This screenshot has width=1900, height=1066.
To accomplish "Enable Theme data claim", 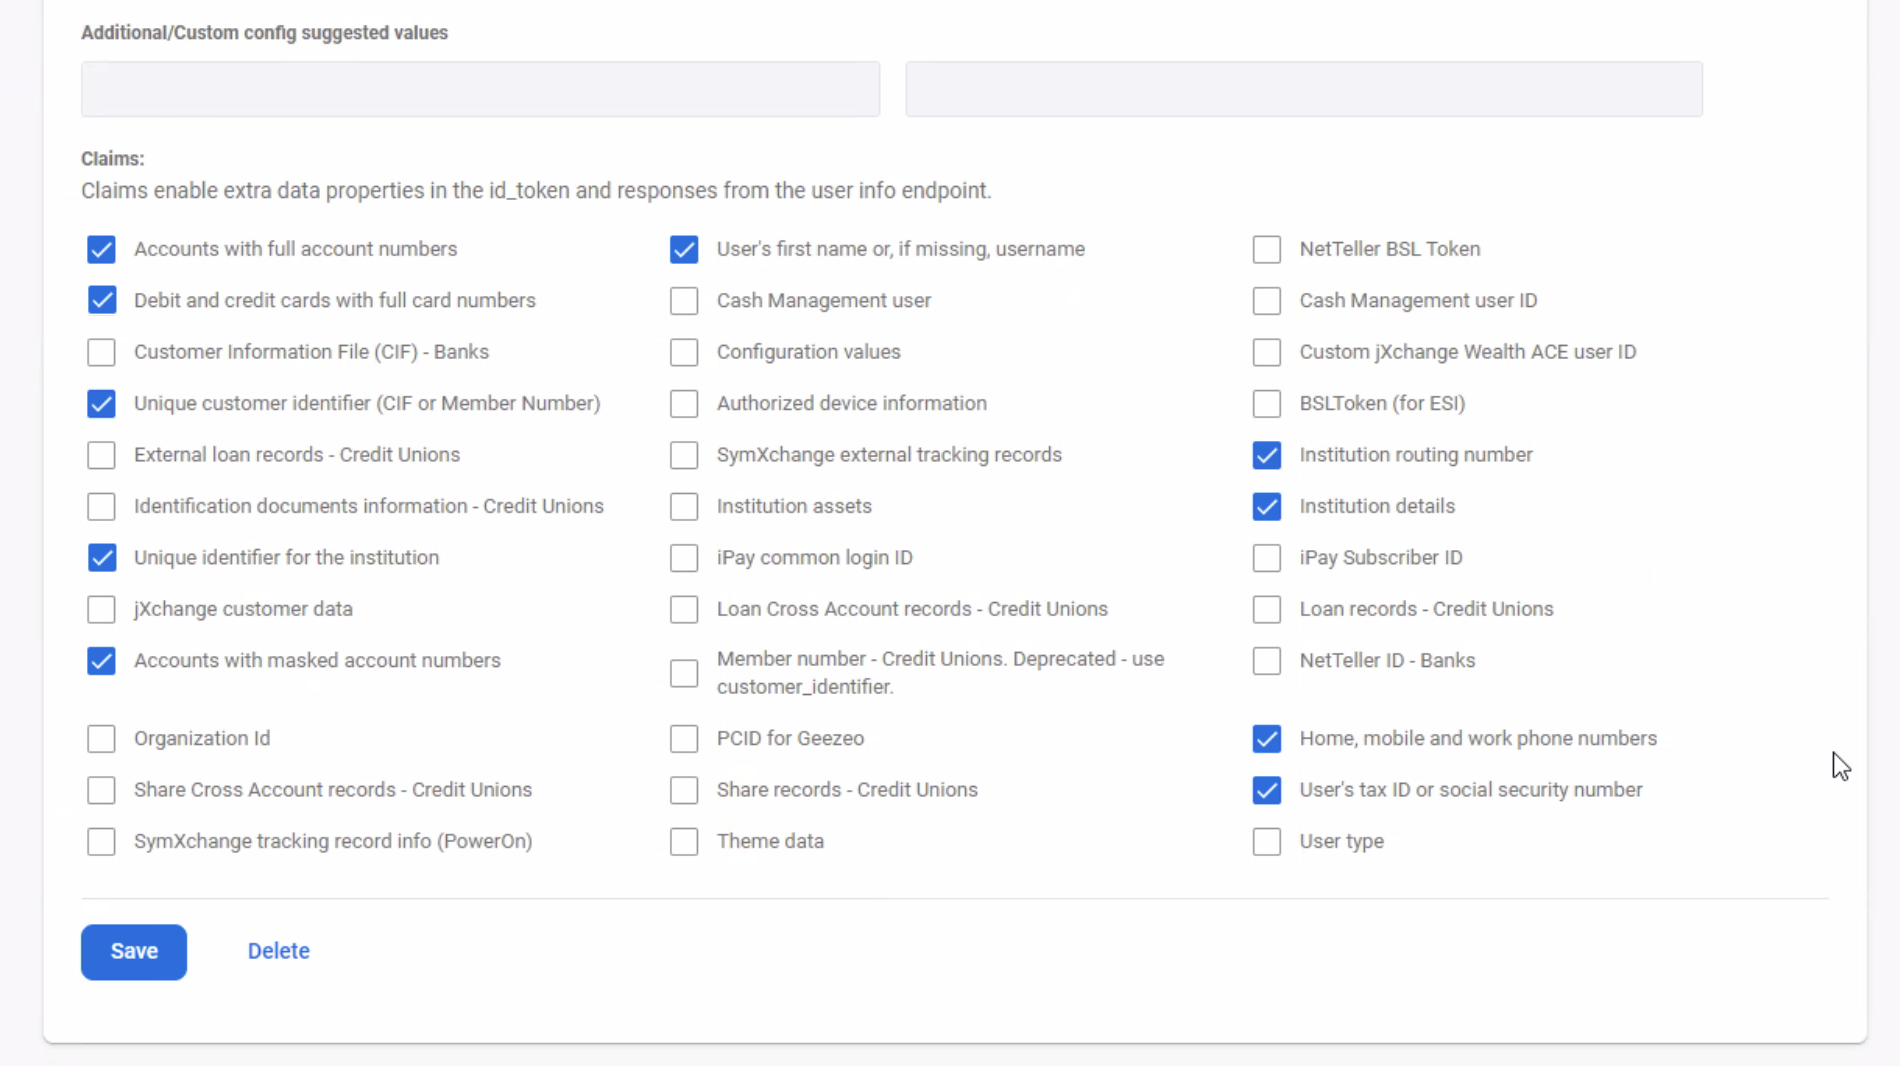I will tap(684, 842).
